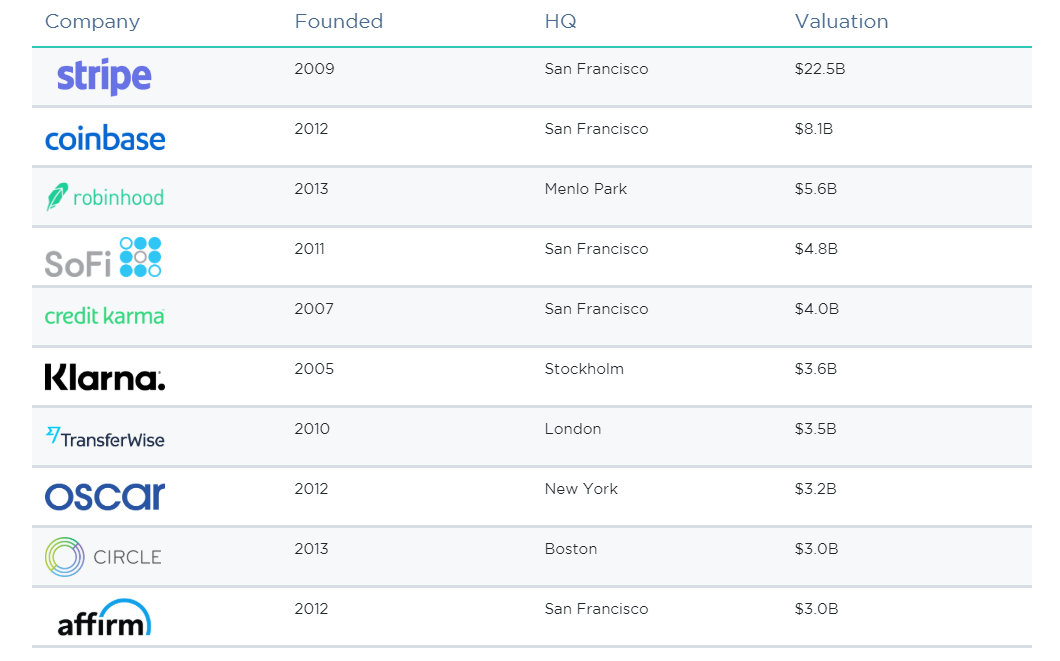Select the Affirm logo
The height and width of the screenshot is (661, 1060).
(104, 618)
